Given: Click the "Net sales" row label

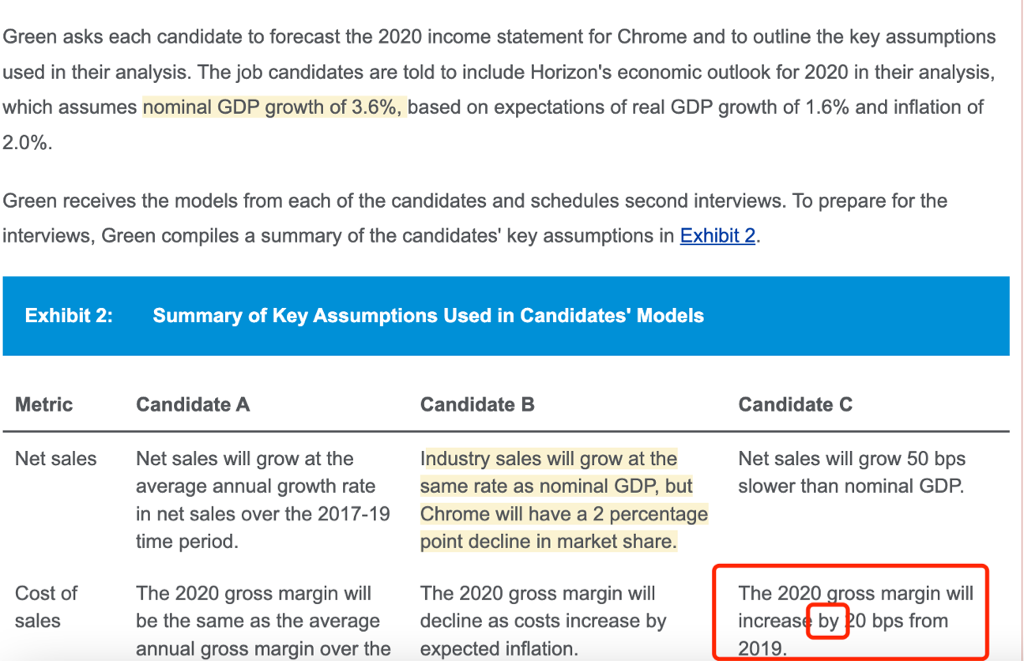Looking at the screenshot, I should tap(56, 459).
